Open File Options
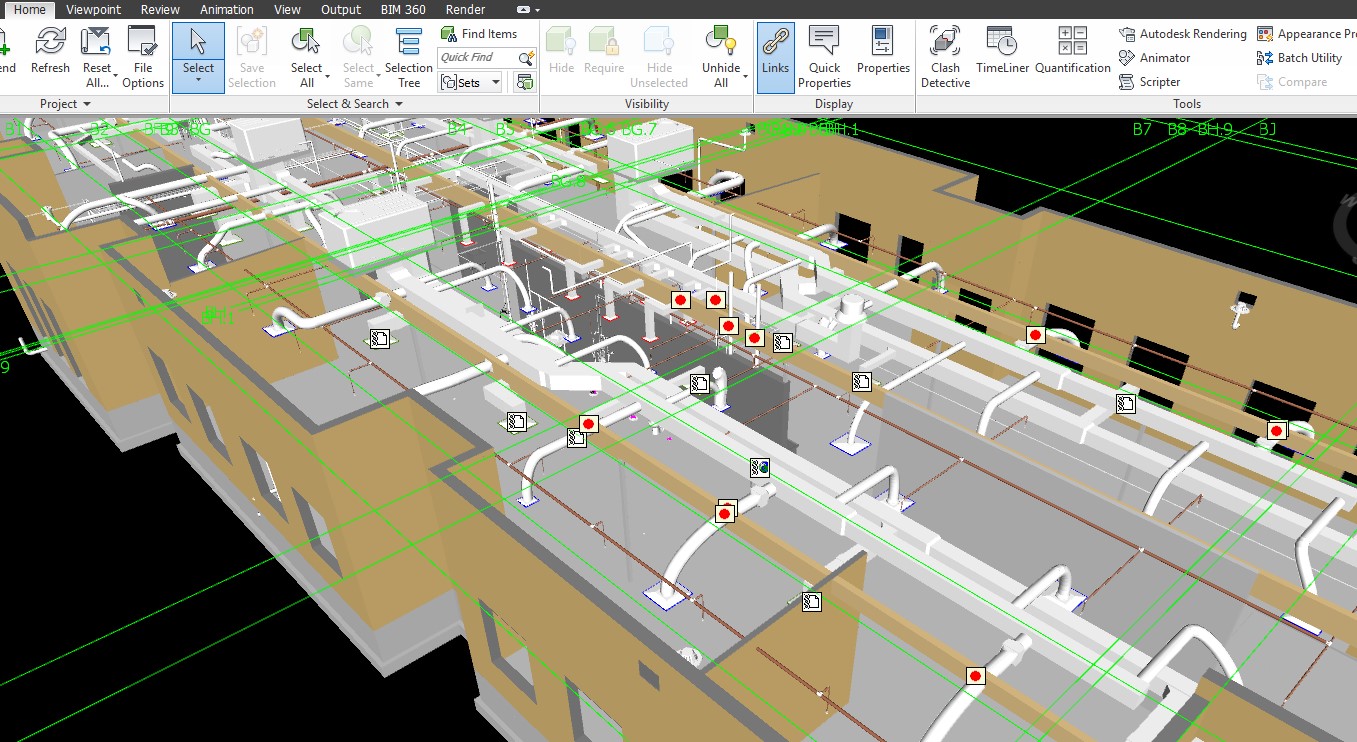This screenshot has width=1357, height=742. click(x=142, y=56)
